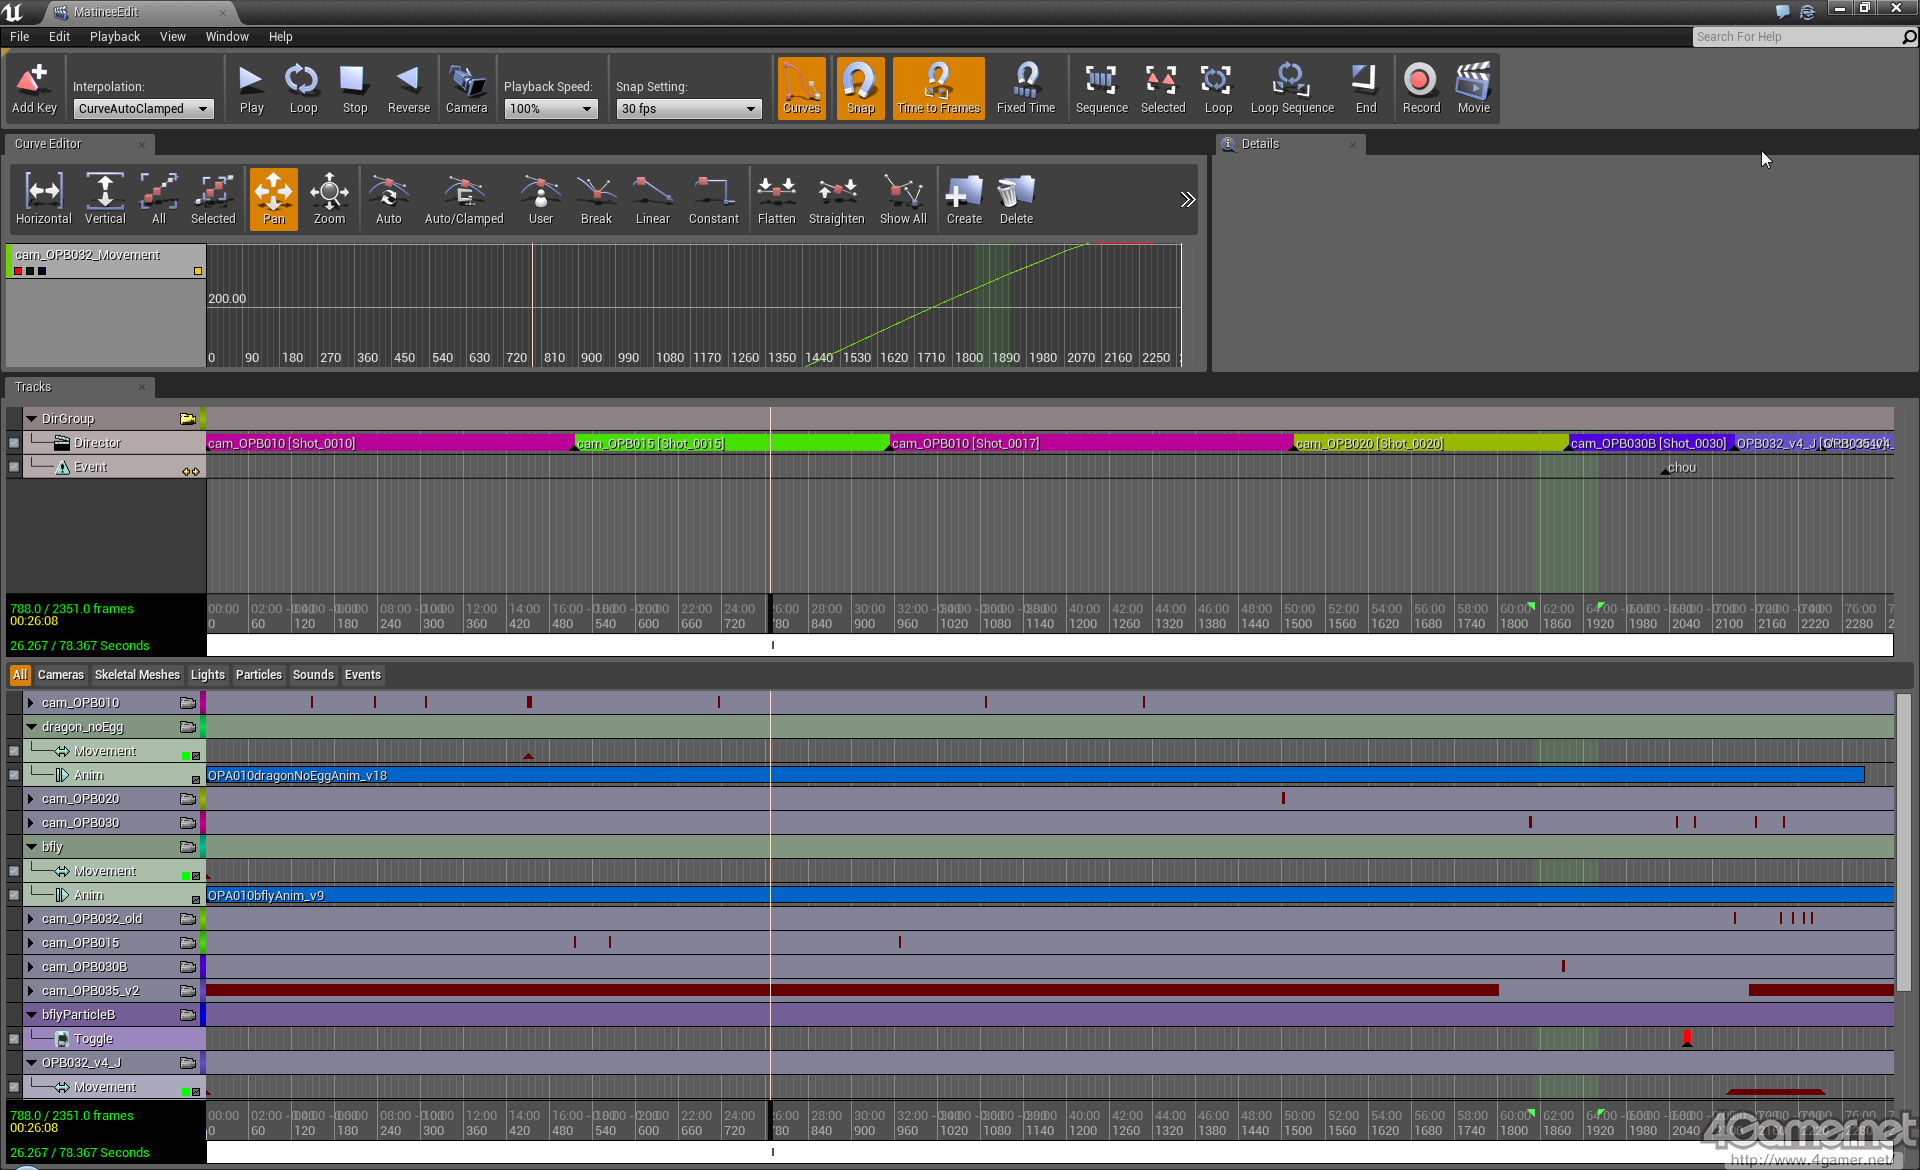Expand the cam_OPB010 group
Image resolution: width=1920 pixels, height=1170 pixels.
pos(31,703)
